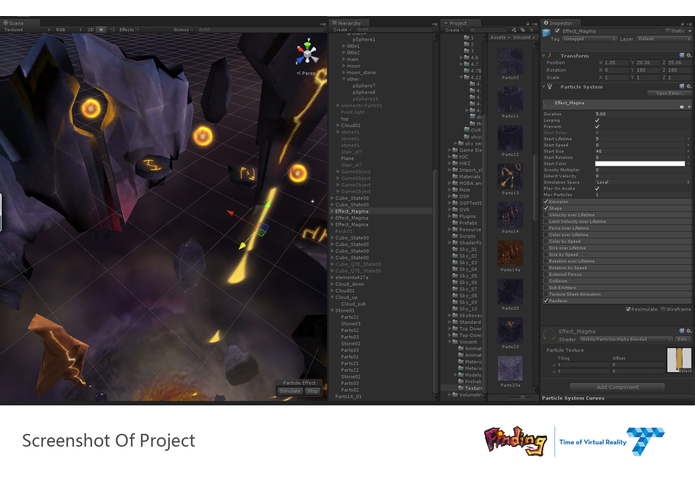Open the Hierarchy Create menu
Screen dimensions: 695x494
point(342,30)
